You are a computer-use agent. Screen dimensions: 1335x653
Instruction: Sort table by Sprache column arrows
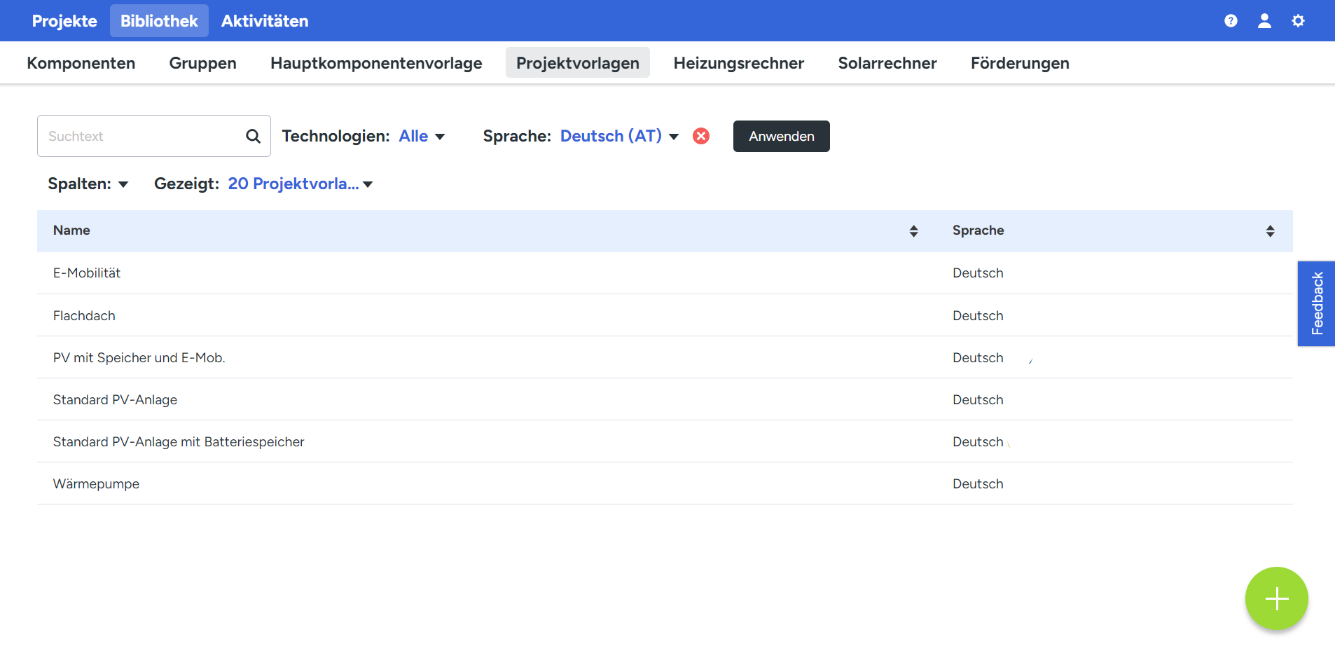[x=1270, y=231]
